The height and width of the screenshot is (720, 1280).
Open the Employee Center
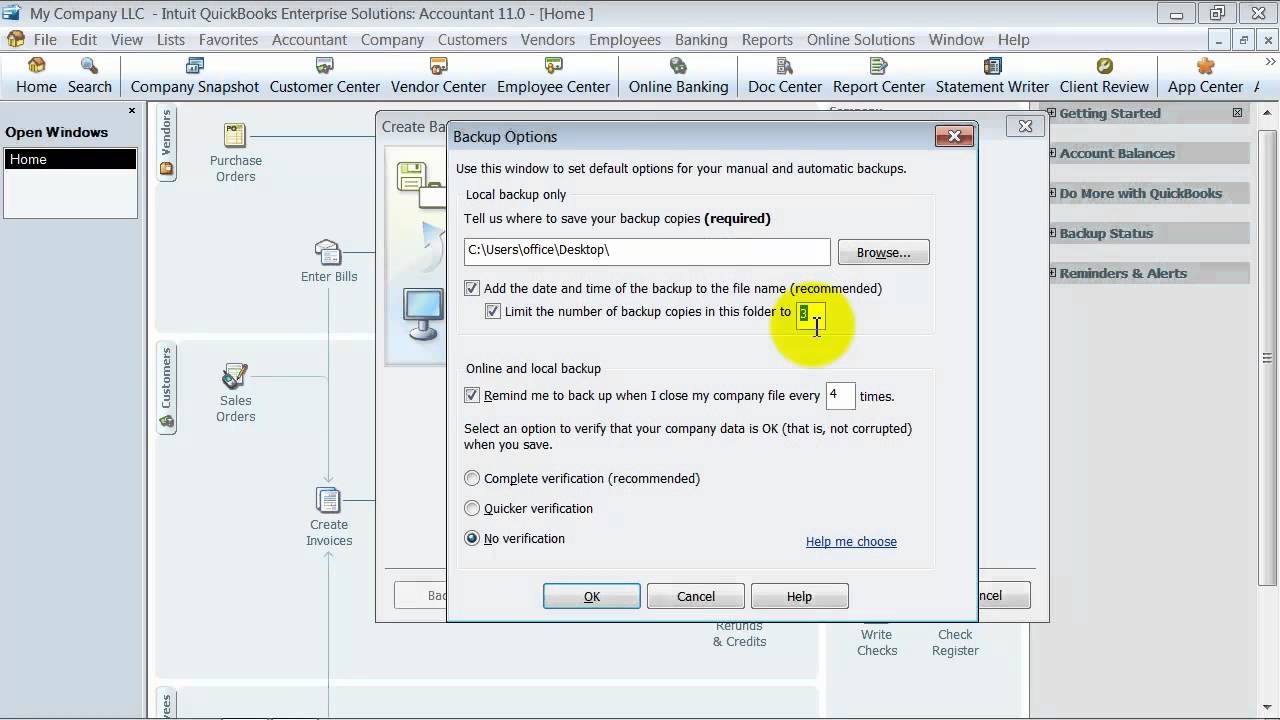tap(553, 76)
